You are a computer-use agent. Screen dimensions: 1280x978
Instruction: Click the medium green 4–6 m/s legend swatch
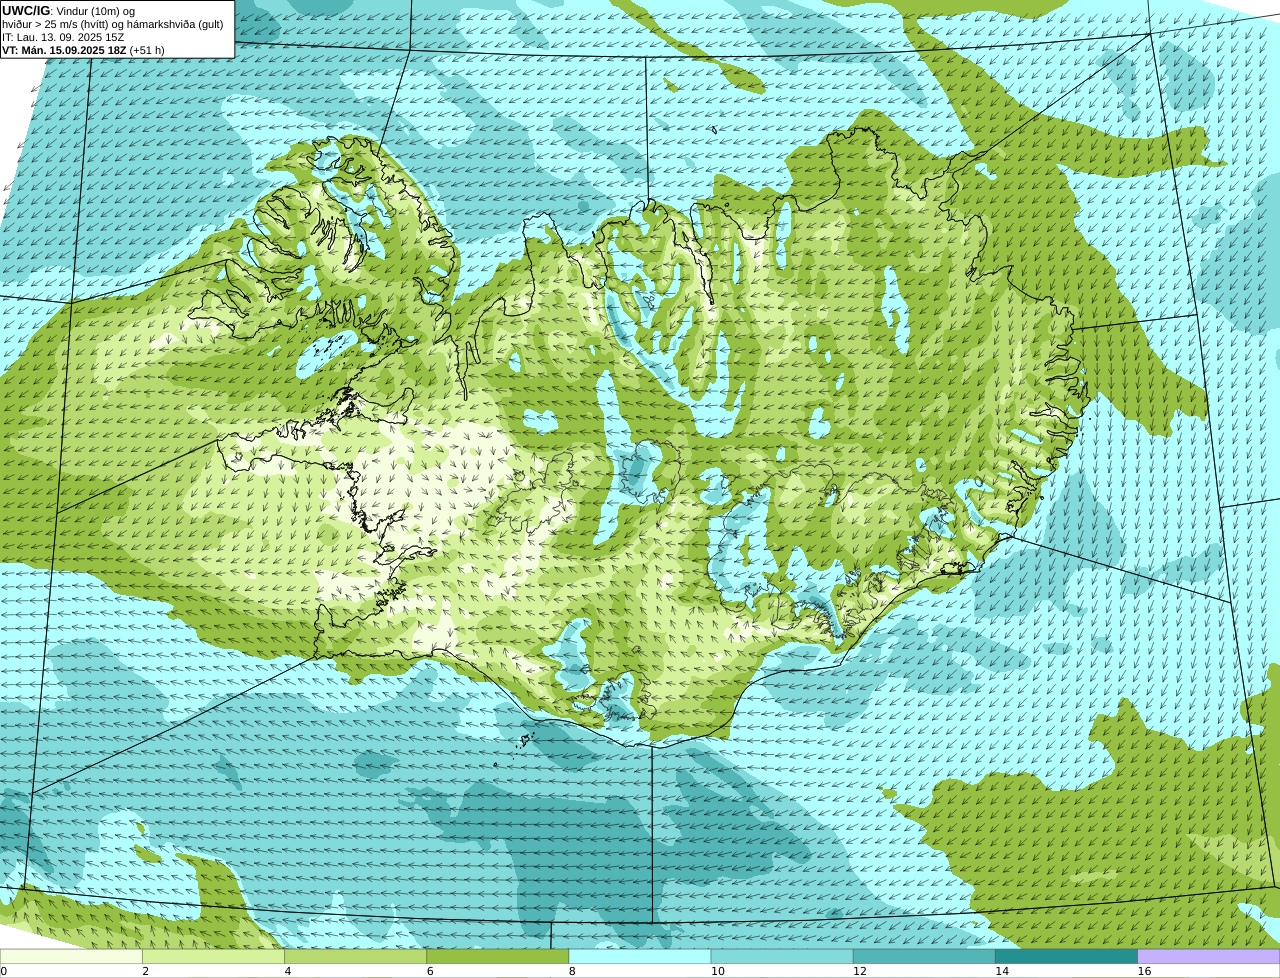[x=355, y=956]
